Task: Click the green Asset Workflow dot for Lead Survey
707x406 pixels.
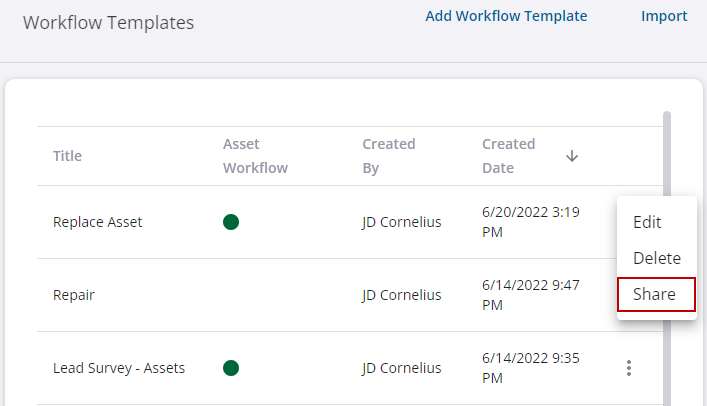Action: point(231,368)
